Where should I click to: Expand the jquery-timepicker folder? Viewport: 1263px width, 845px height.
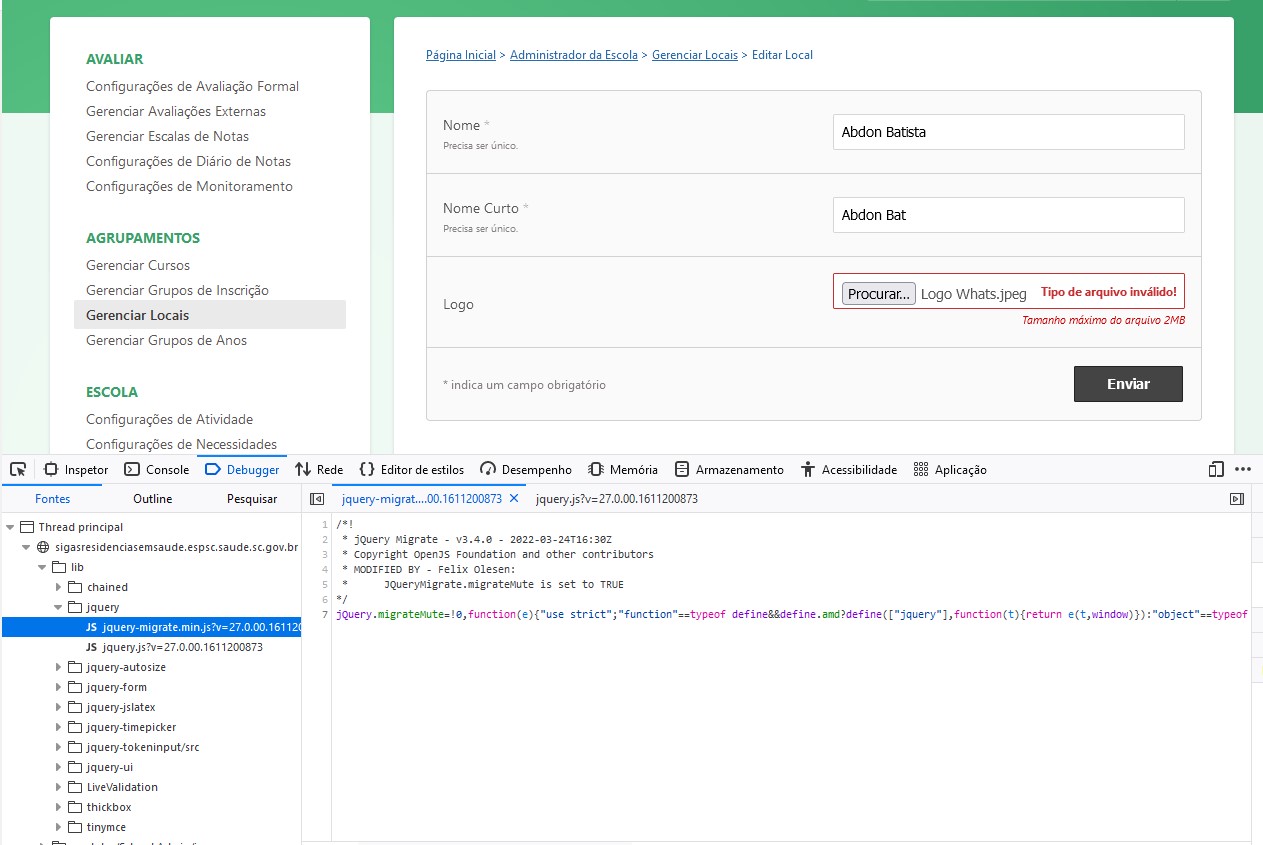(x=58, y=727)
